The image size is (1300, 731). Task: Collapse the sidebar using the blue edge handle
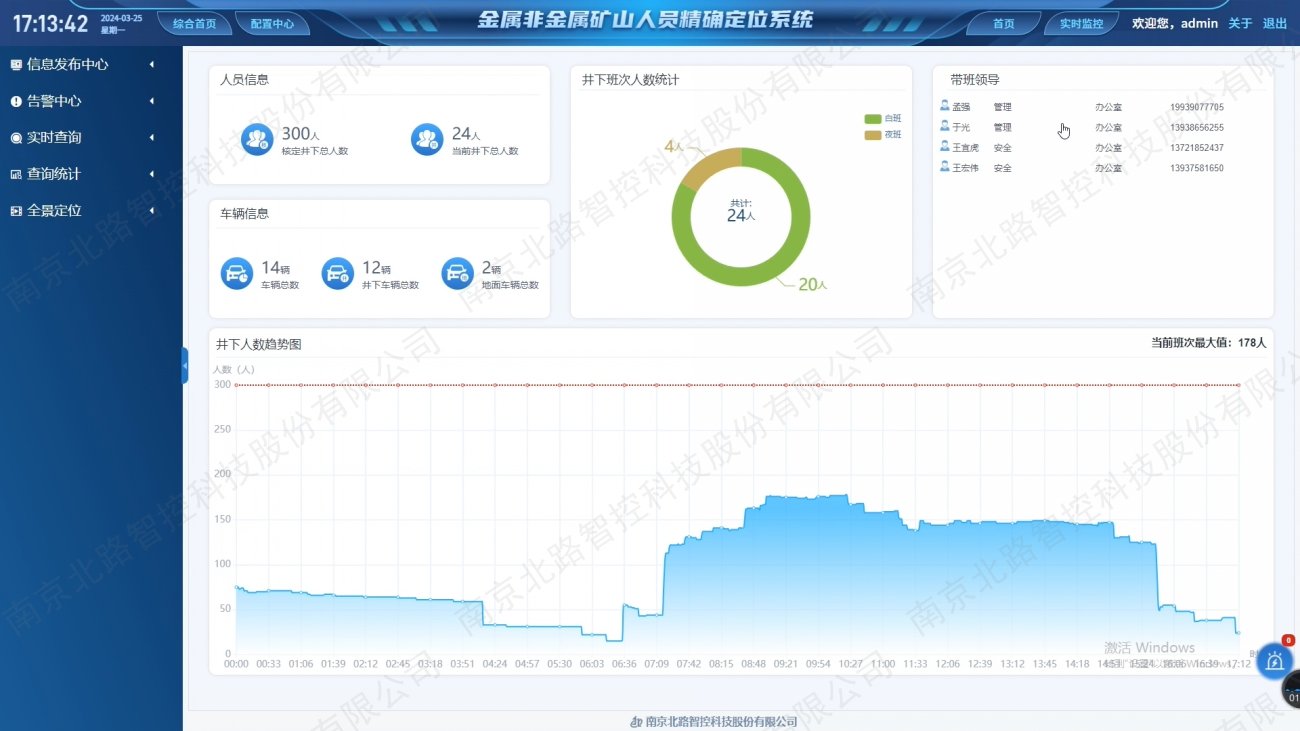pos(185,365)
